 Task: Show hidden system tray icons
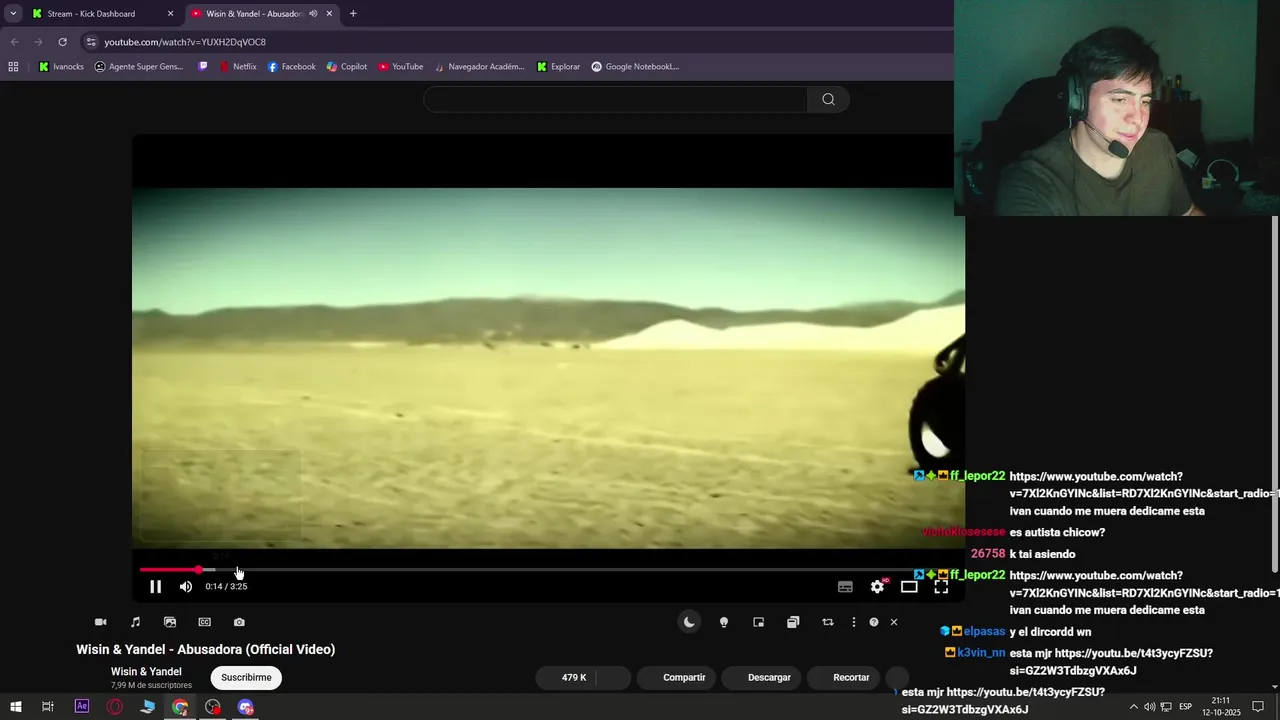pos(1133,707)
